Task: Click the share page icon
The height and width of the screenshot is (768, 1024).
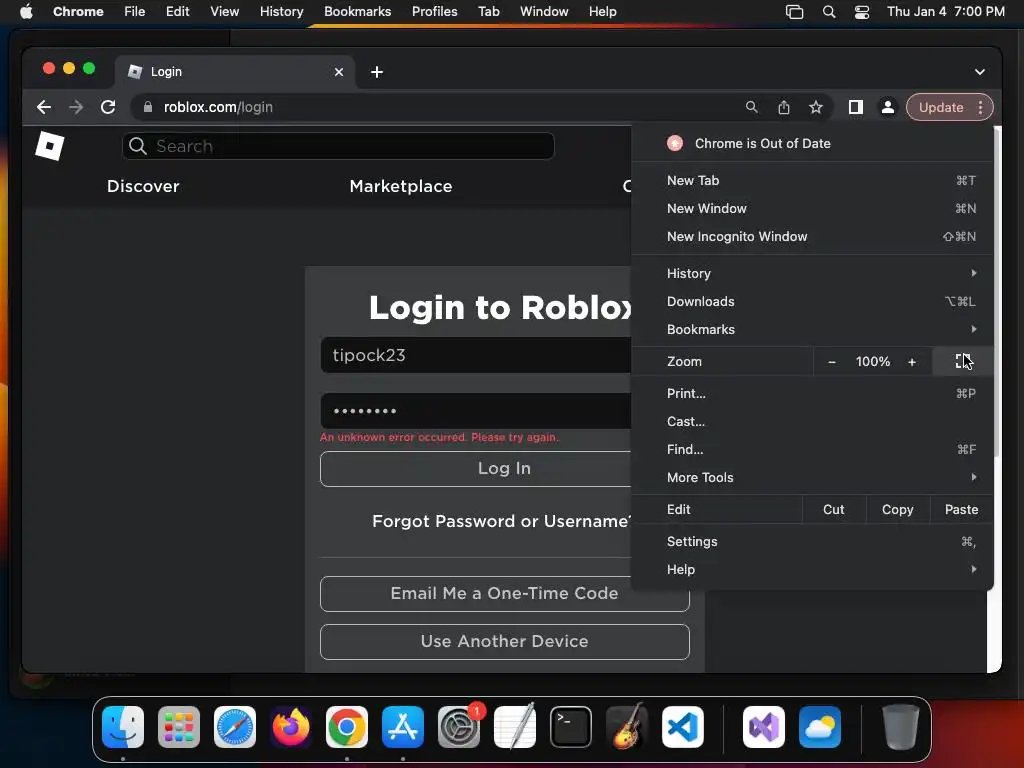Action: [x=784, y=107]
